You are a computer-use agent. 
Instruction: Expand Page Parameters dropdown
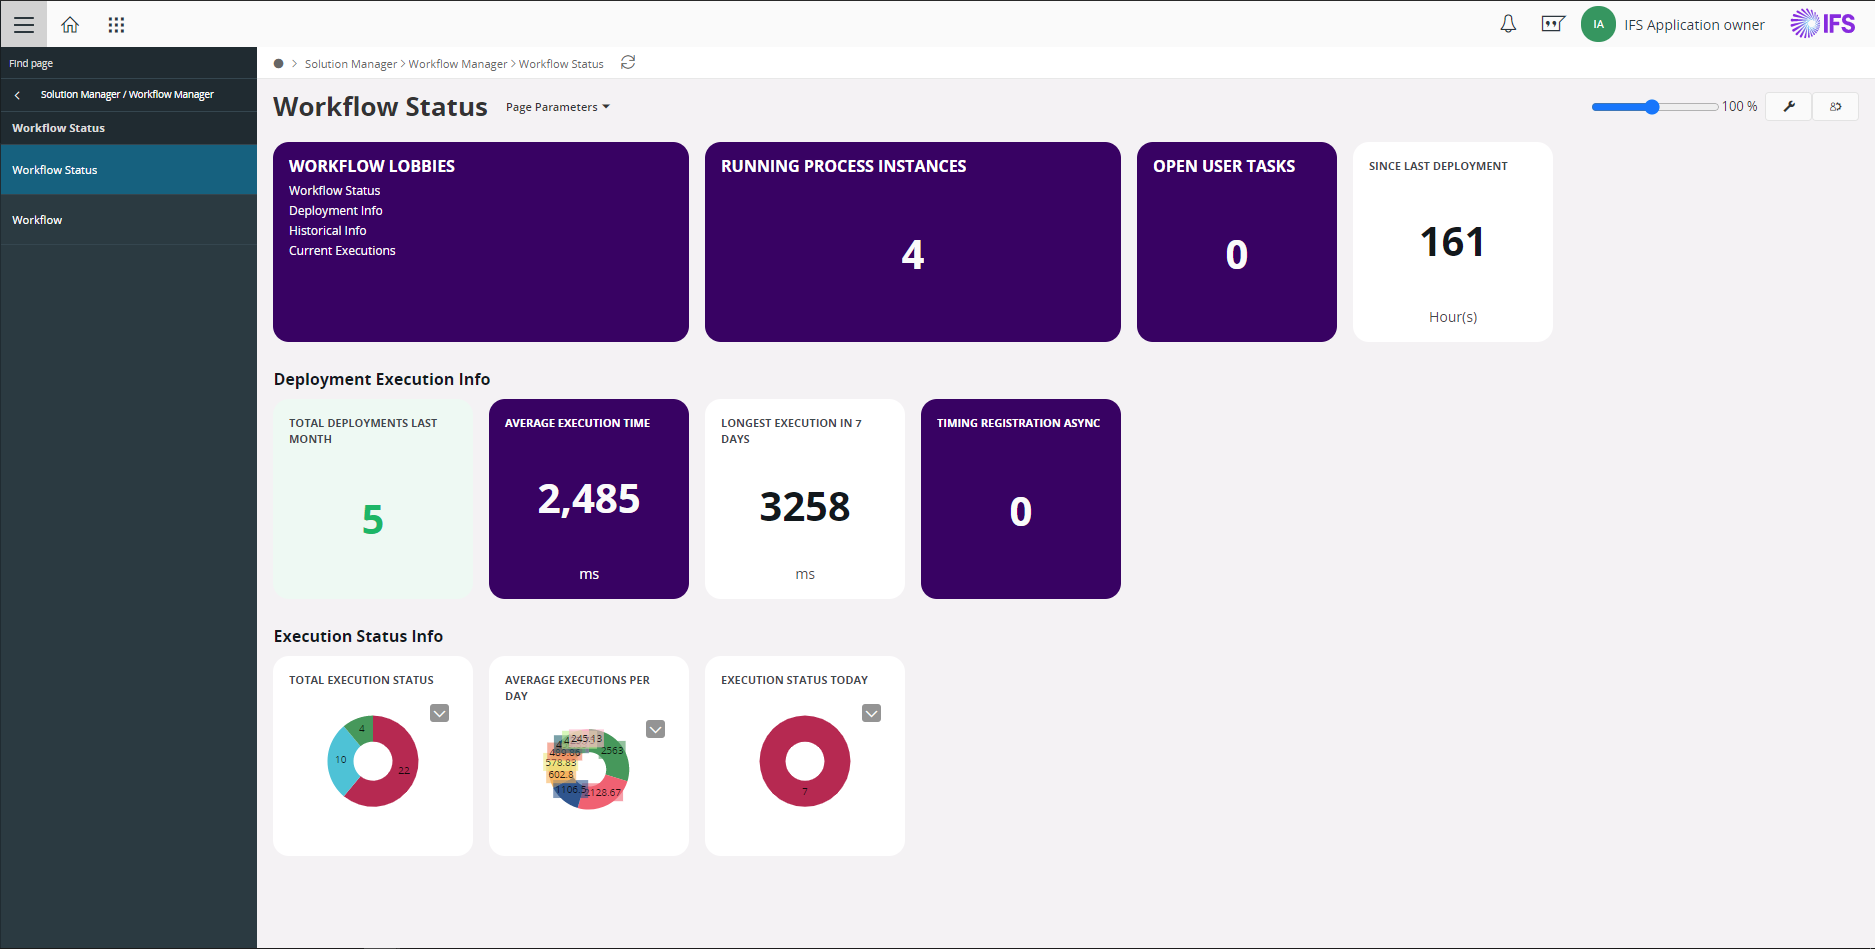point(557,107)
